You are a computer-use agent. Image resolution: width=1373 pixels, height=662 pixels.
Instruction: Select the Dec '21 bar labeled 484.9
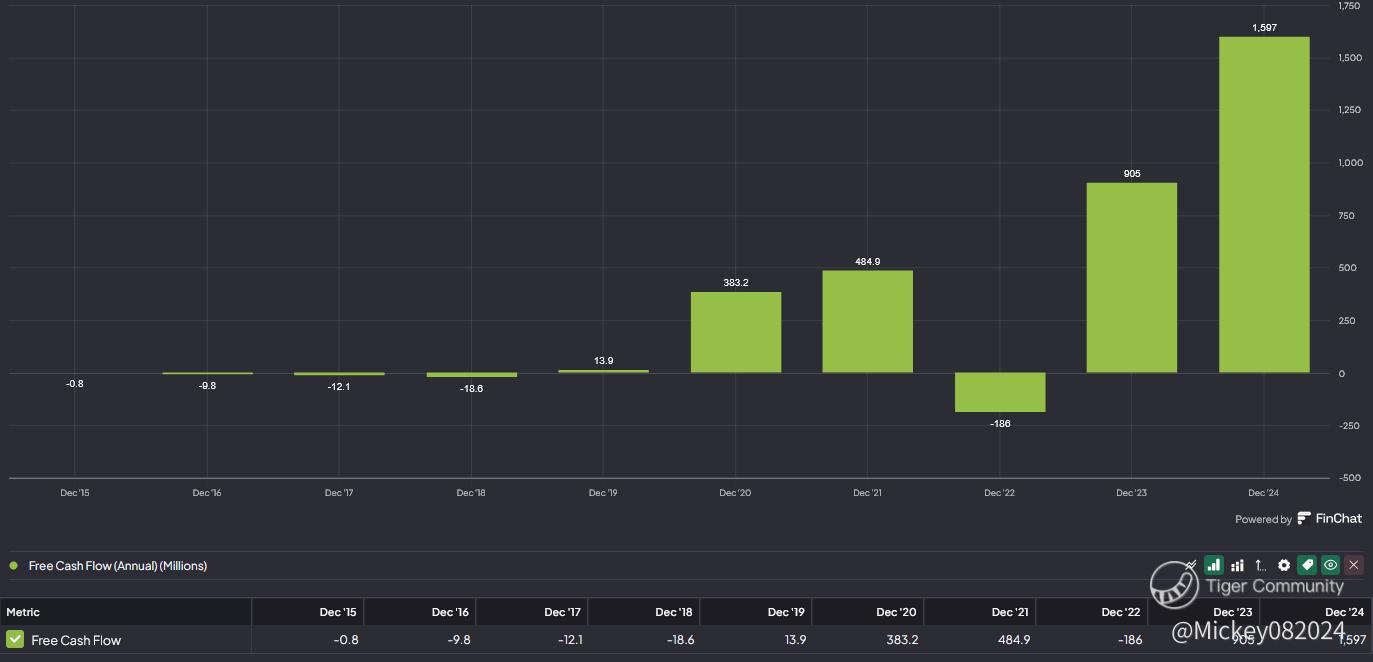click(868, 322)
